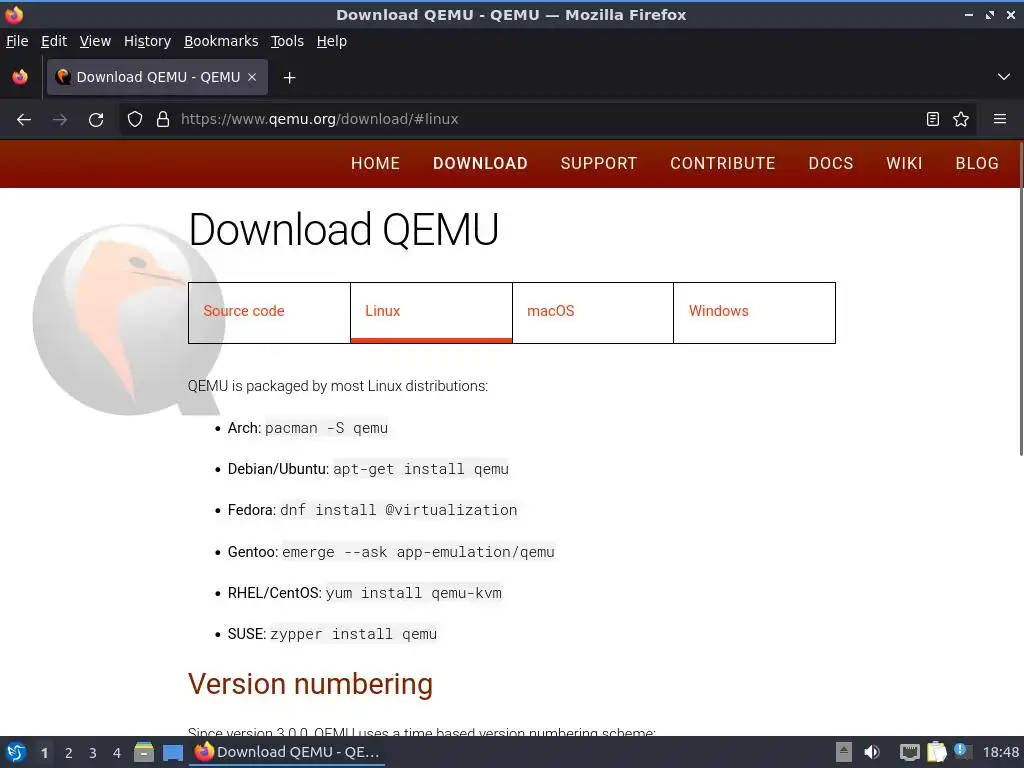Click DOWNLOAD in the QEMU navigation bar

tap(481, 163)
